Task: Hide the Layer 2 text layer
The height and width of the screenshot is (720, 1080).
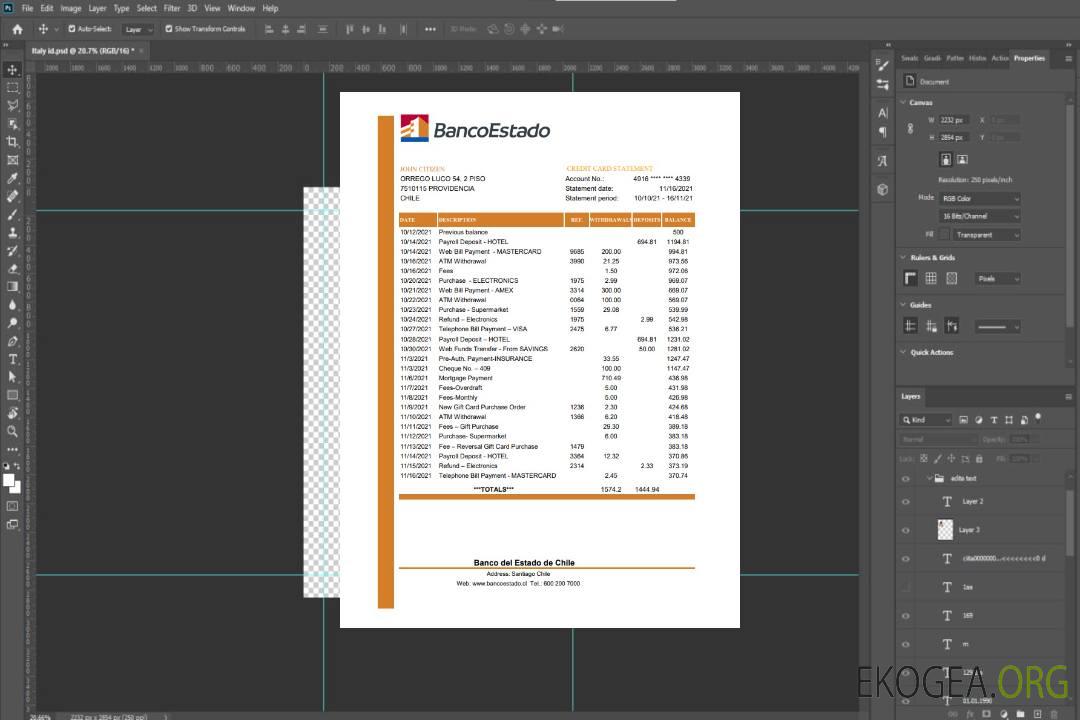Action: click(x=906, y=501)
